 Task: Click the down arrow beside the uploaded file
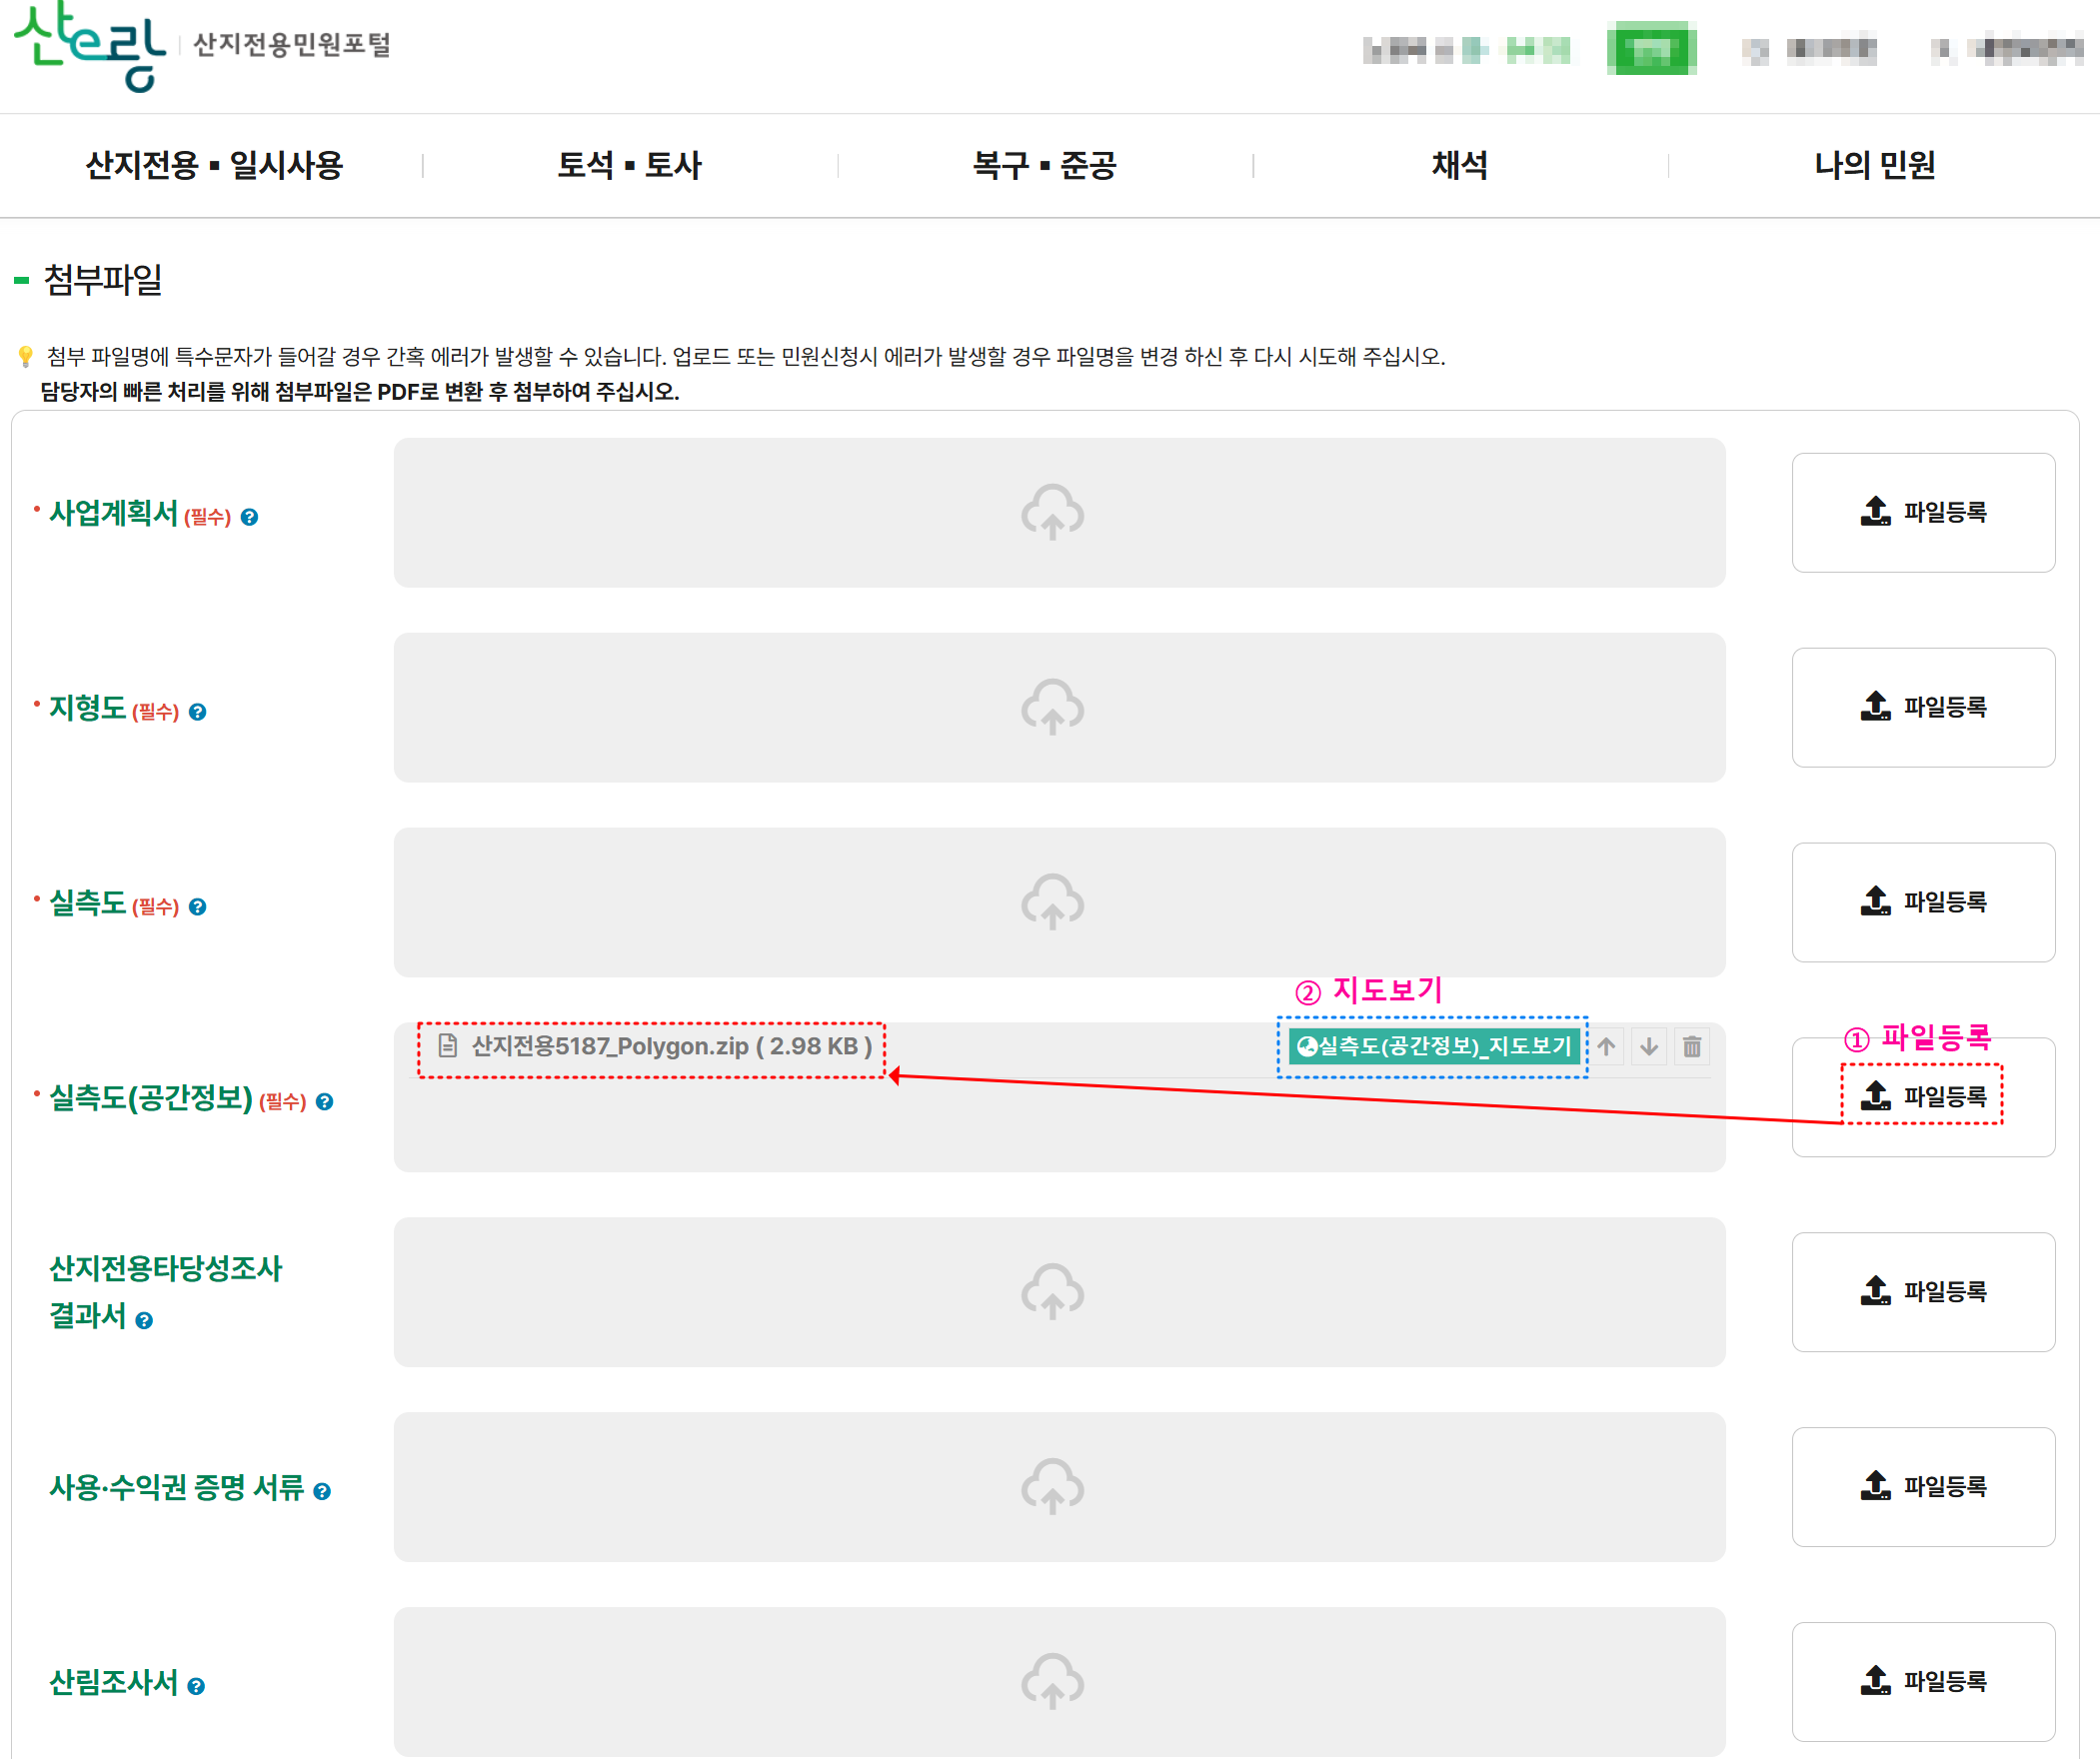point(1650,1047)
